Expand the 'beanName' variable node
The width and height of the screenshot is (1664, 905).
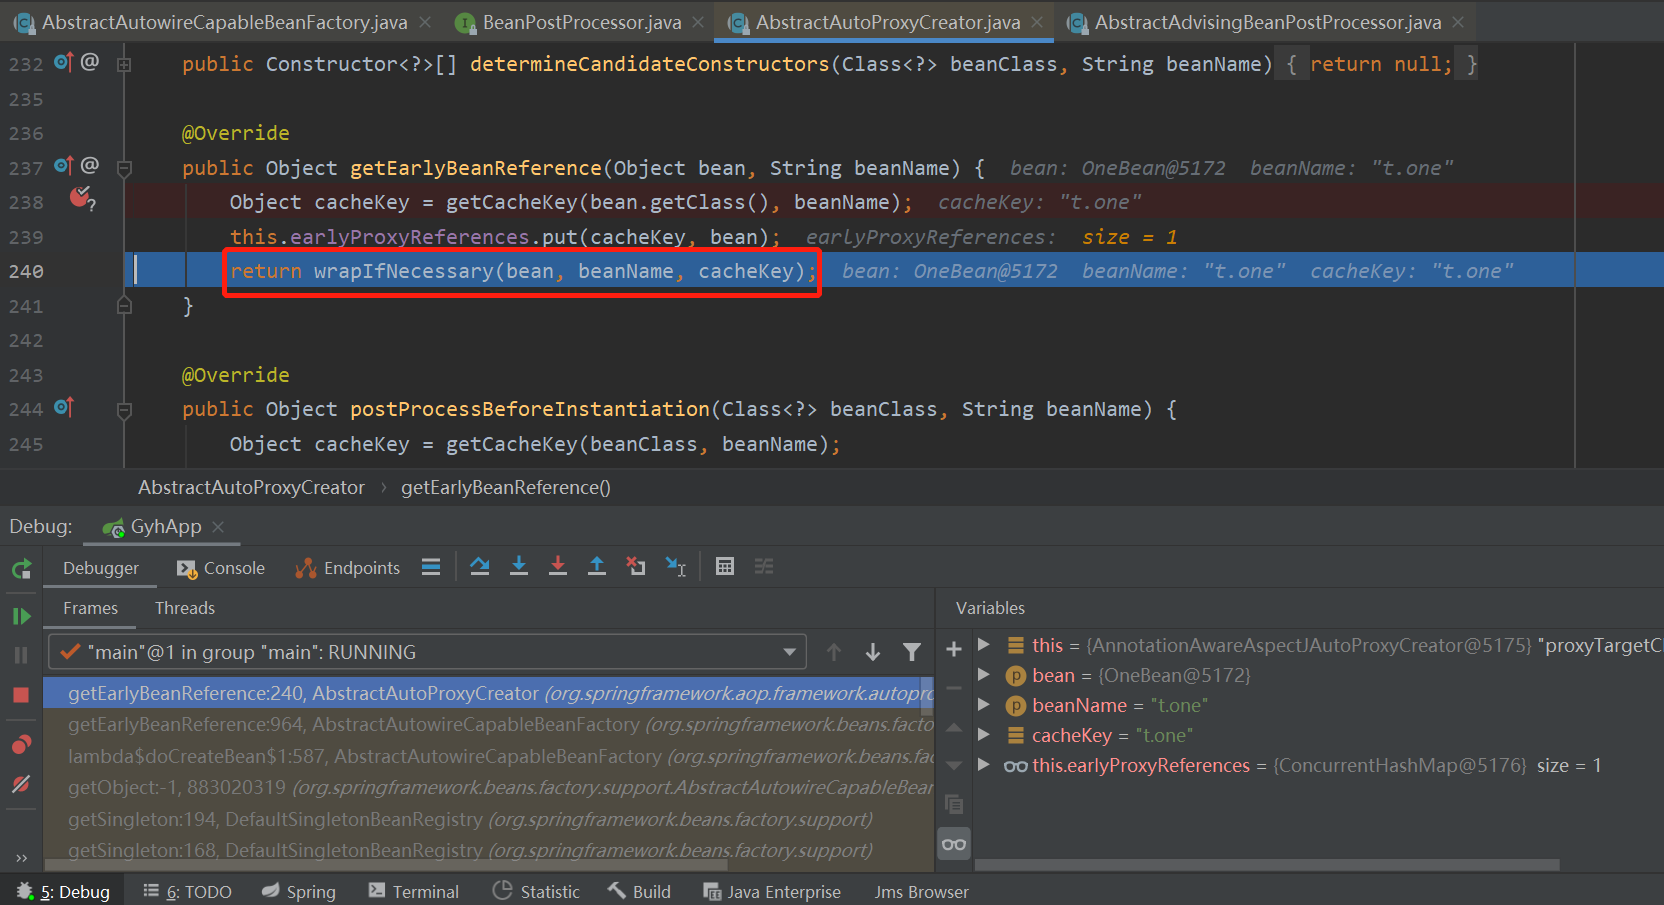click(984, 705)
